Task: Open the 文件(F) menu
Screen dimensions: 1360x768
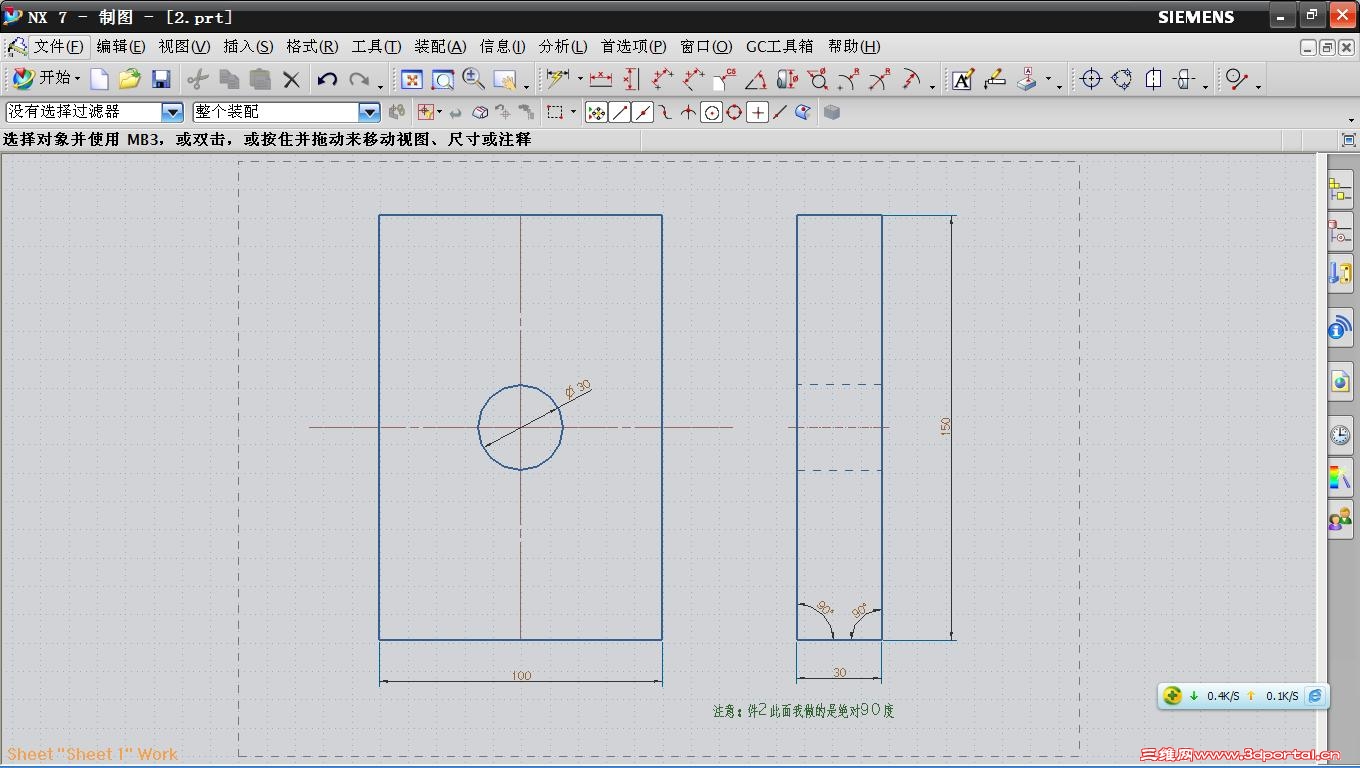Action: [59, 46]
